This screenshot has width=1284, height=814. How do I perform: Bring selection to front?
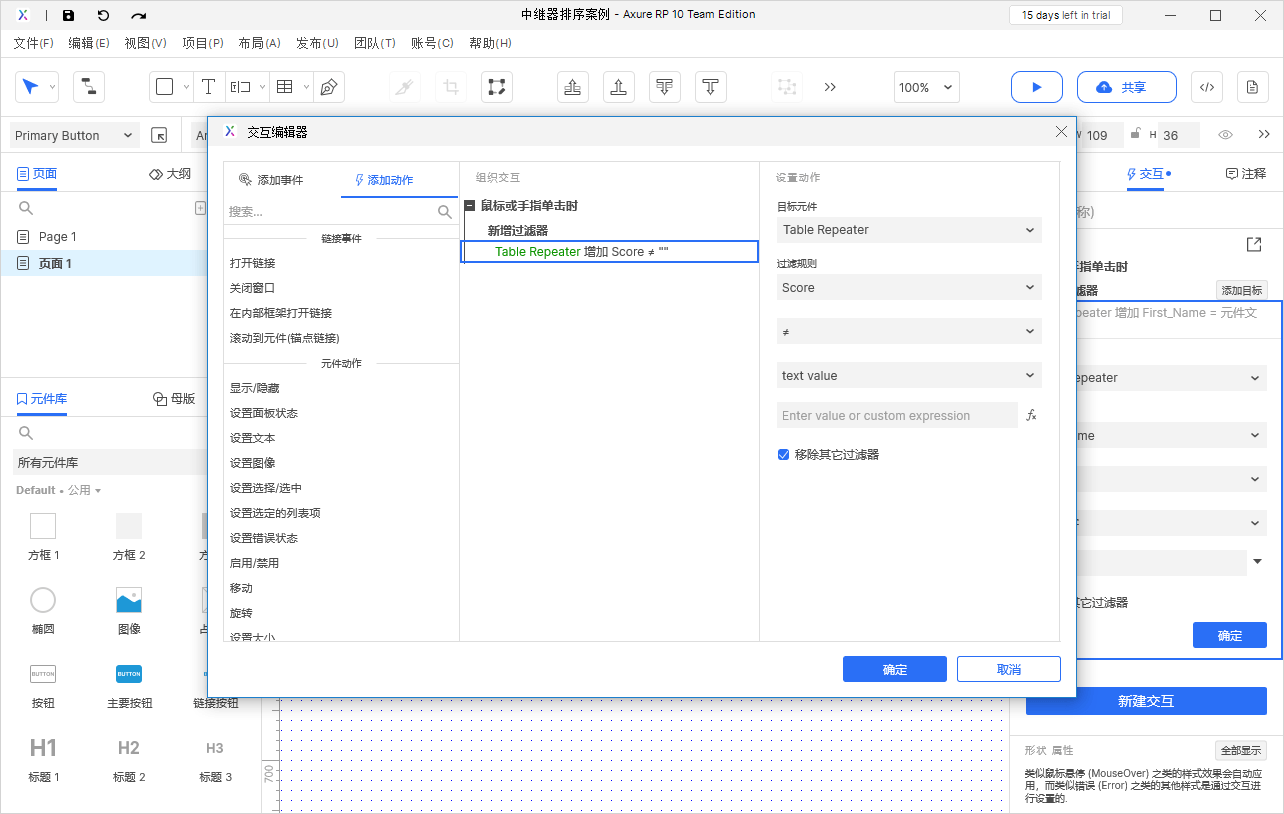point(573,87)
